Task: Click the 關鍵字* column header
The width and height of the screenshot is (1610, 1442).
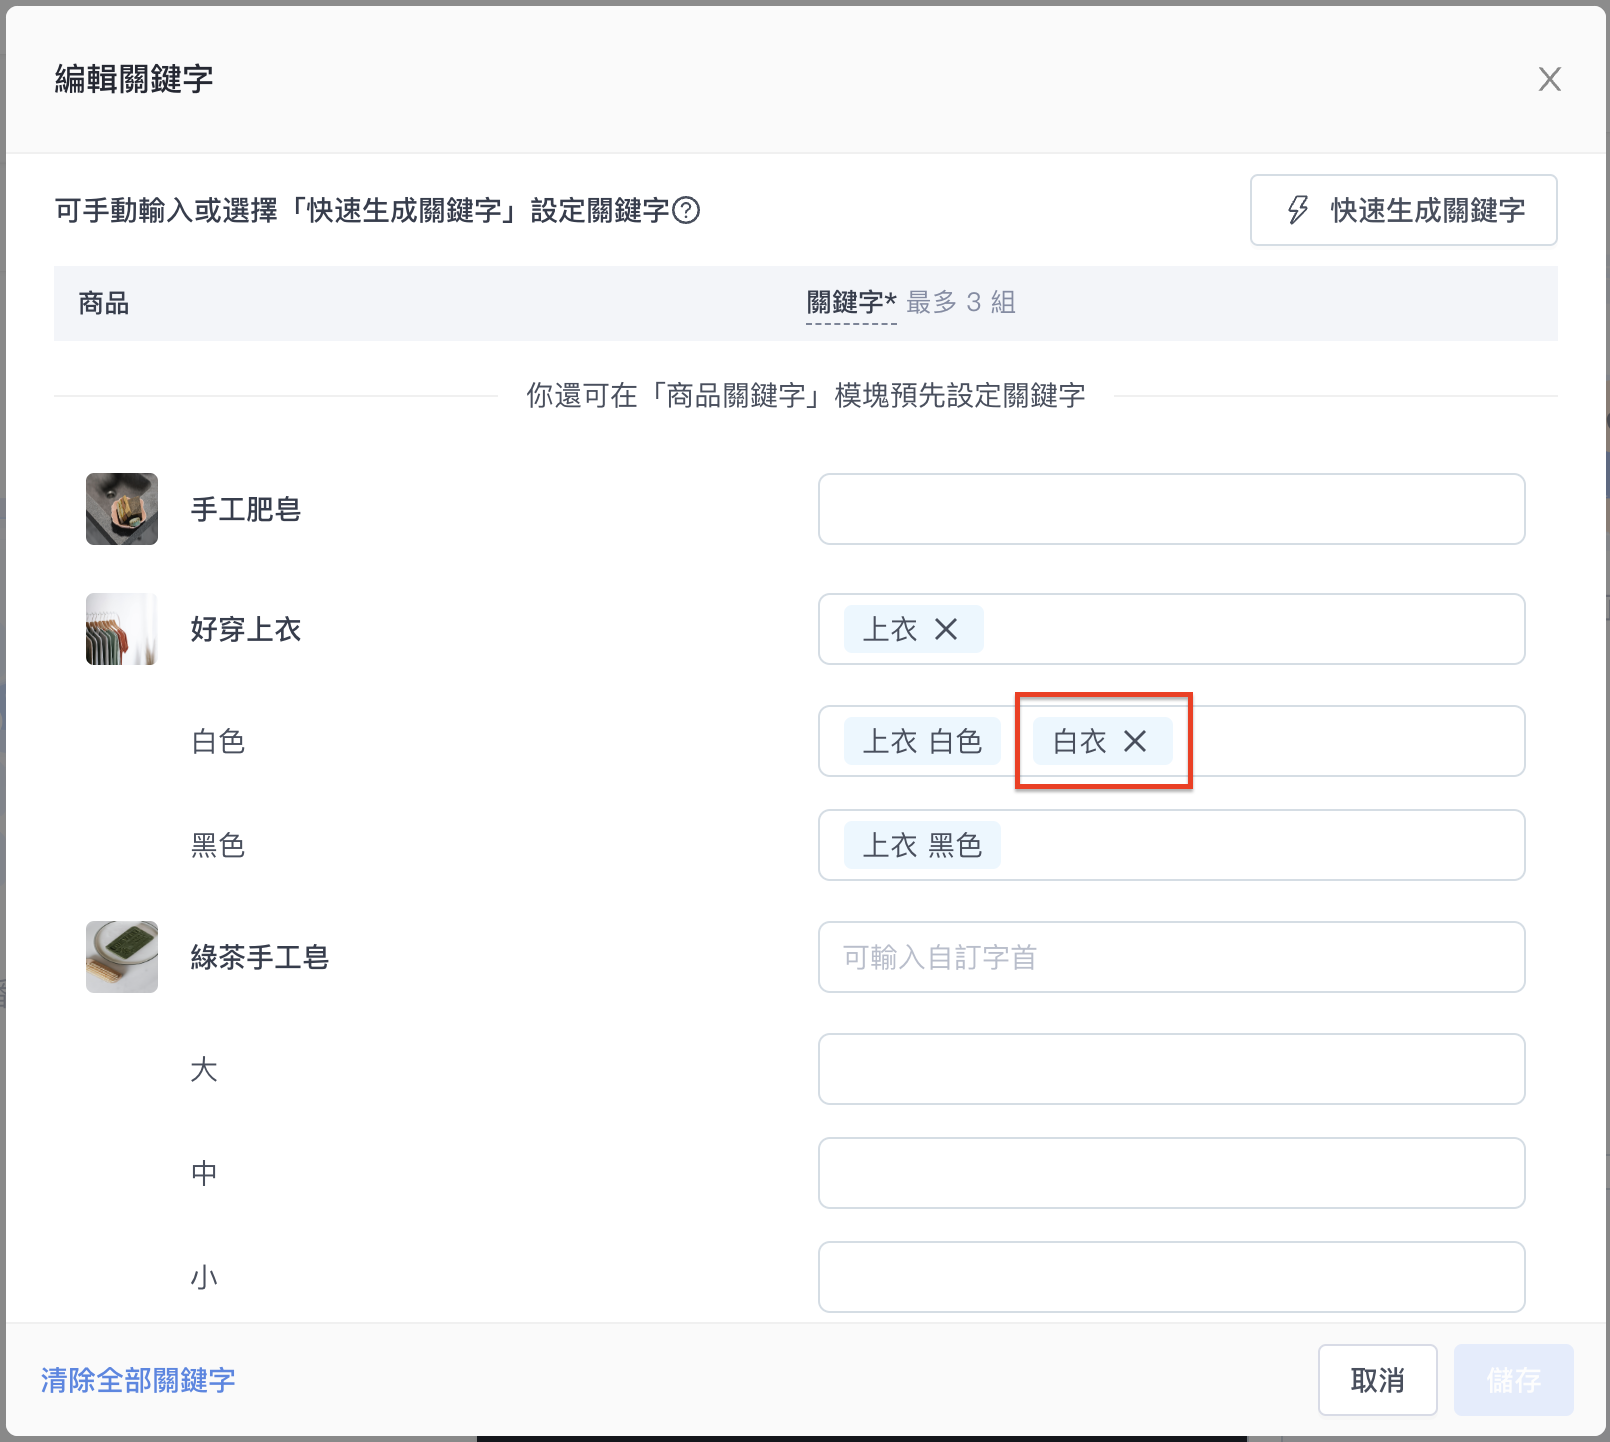Action: (851, 302)
